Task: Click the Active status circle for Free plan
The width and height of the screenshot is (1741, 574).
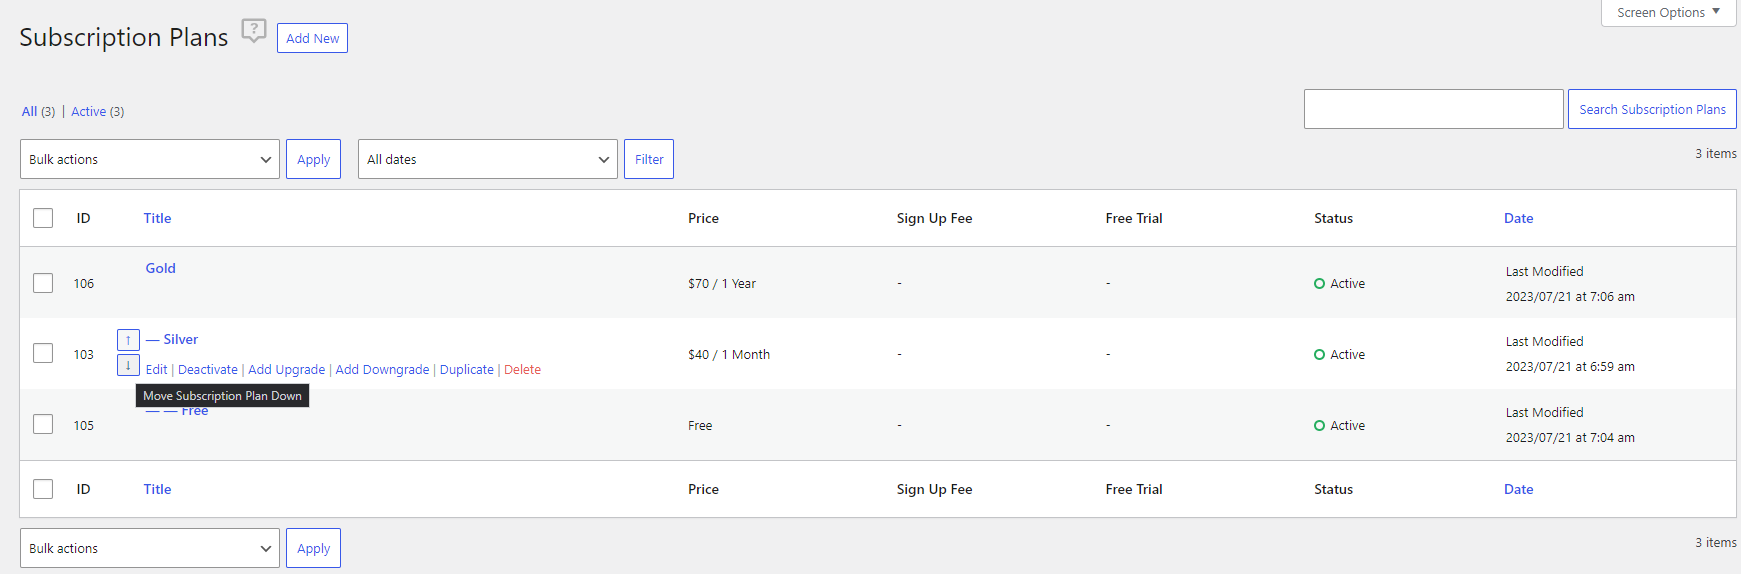Action: point(1319,426)
